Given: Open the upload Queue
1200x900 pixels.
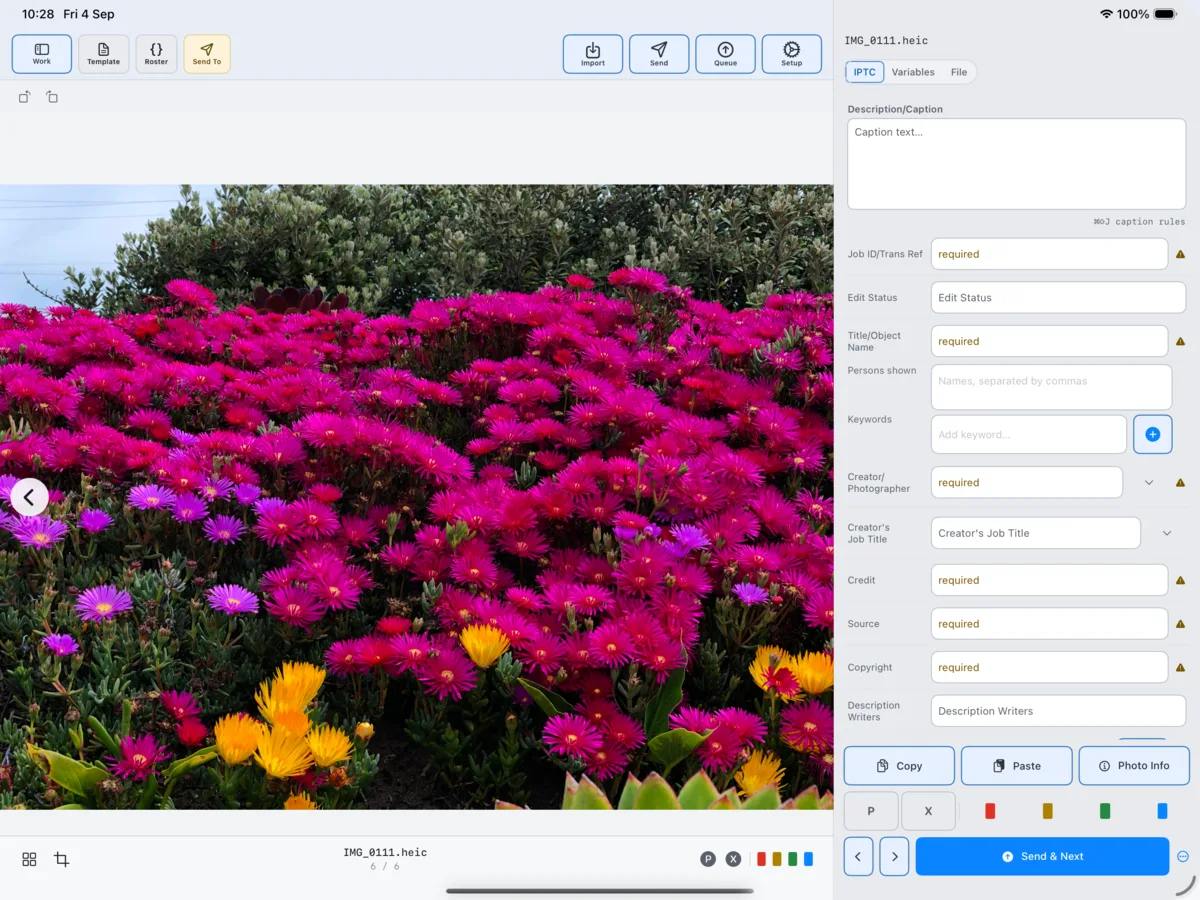Looking at the screenshot, I should [x=725, y=54].
